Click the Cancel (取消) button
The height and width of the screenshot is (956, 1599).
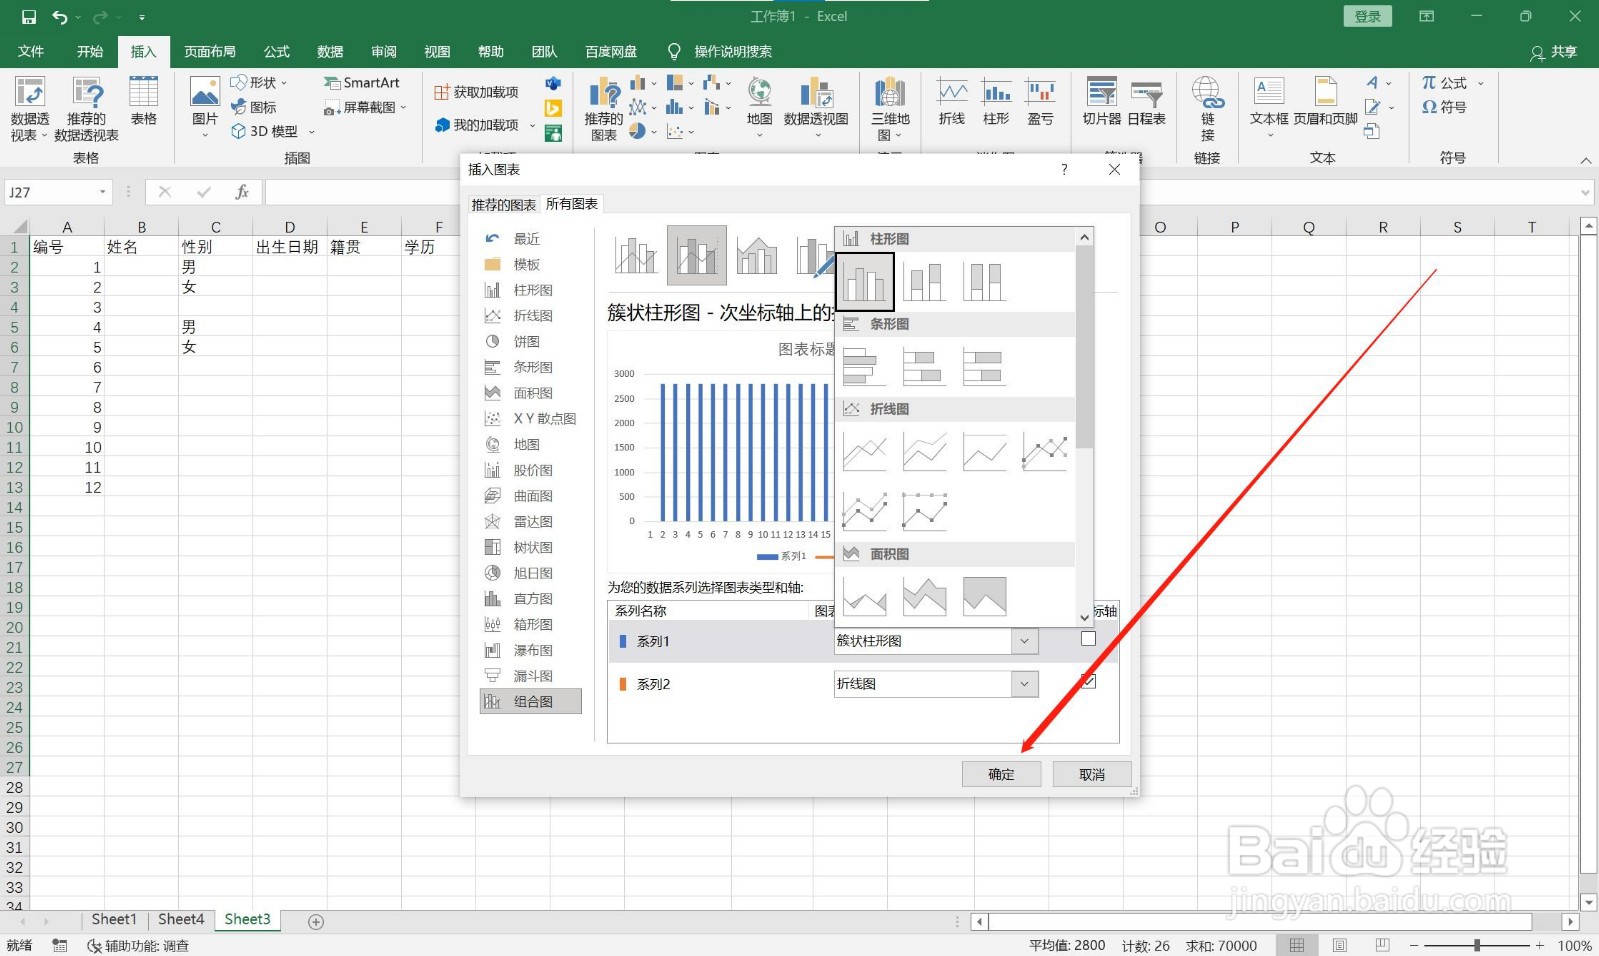[1092, 774]
